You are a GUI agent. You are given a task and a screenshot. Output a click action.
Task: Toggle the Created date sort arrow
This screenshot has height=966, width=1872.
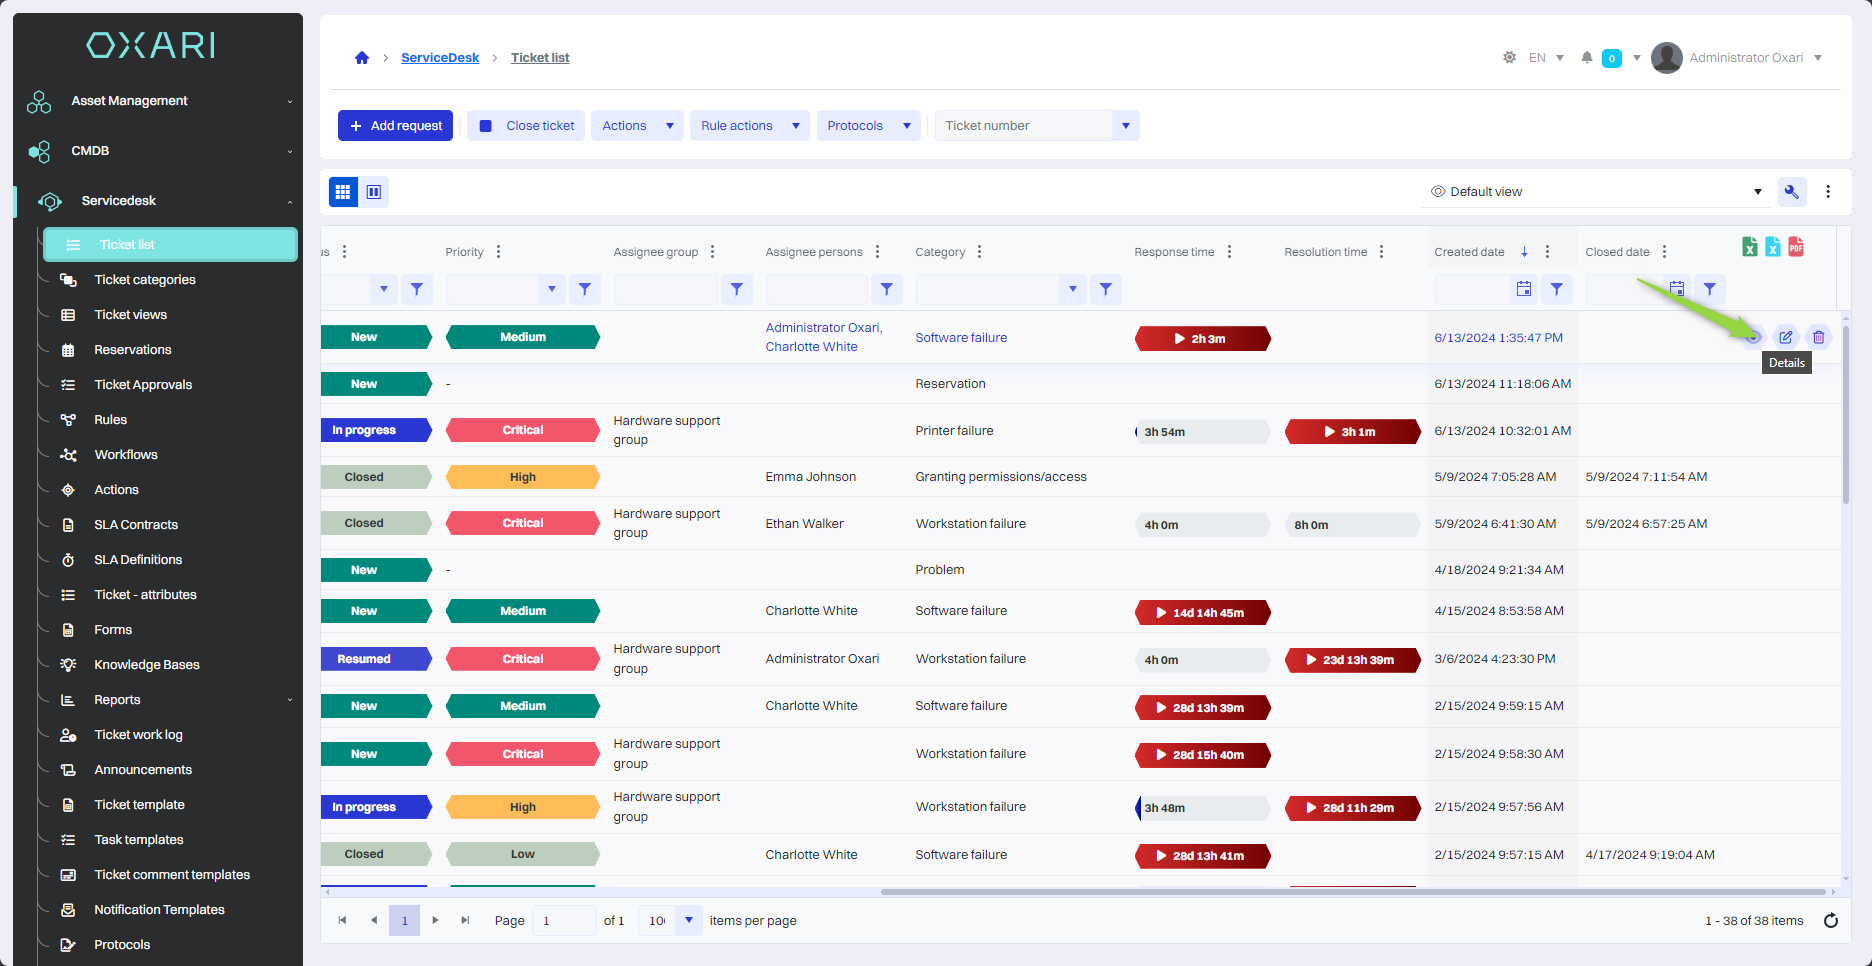(1524, 252)
